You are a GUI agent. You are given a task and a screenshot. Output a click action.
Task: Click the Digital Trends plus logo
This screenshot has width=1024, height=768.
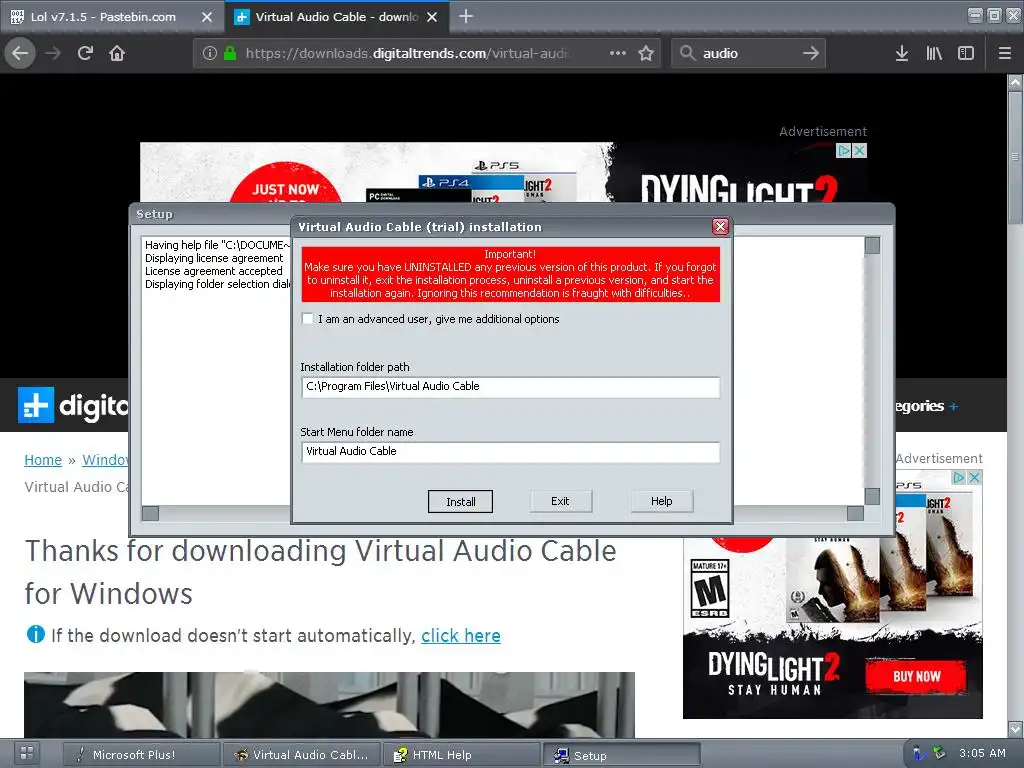pyautogui.click(x=36, y=405)
